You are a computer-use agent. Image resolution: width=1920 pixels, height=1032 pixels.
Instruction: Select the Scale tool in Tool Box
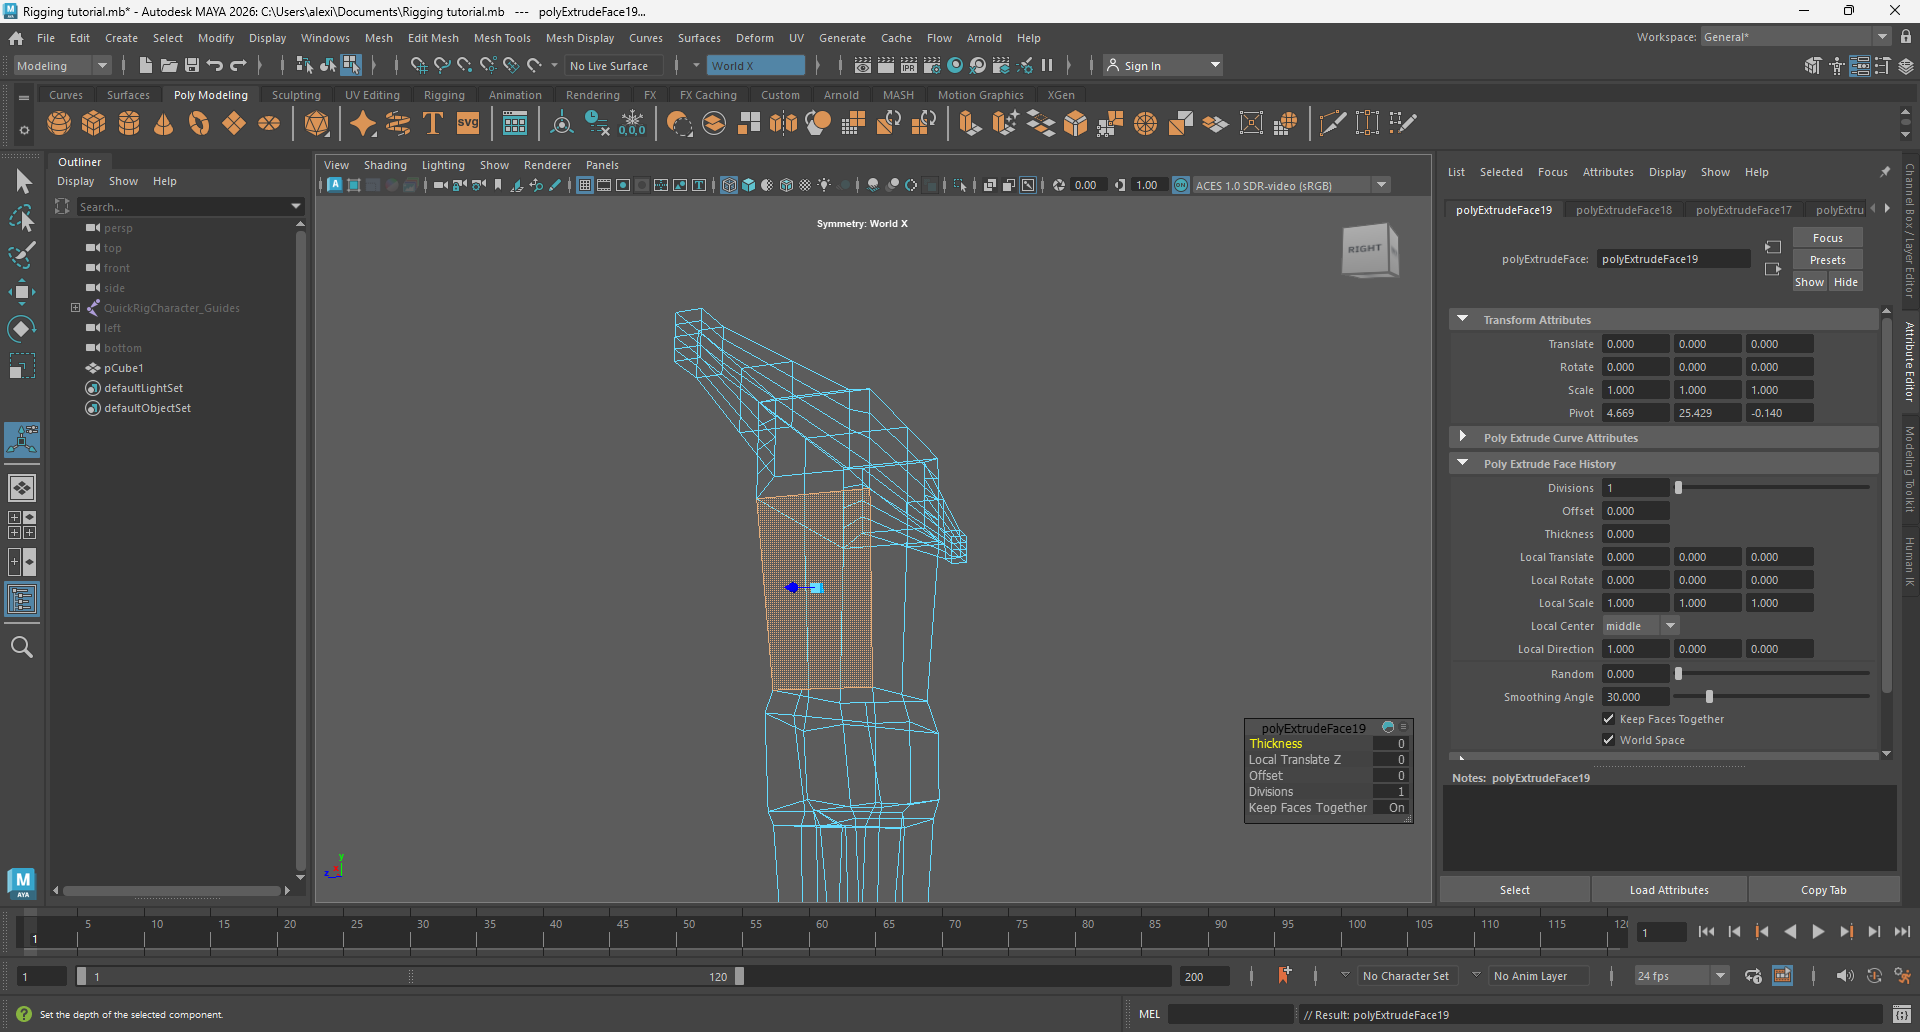click(22, 366)
